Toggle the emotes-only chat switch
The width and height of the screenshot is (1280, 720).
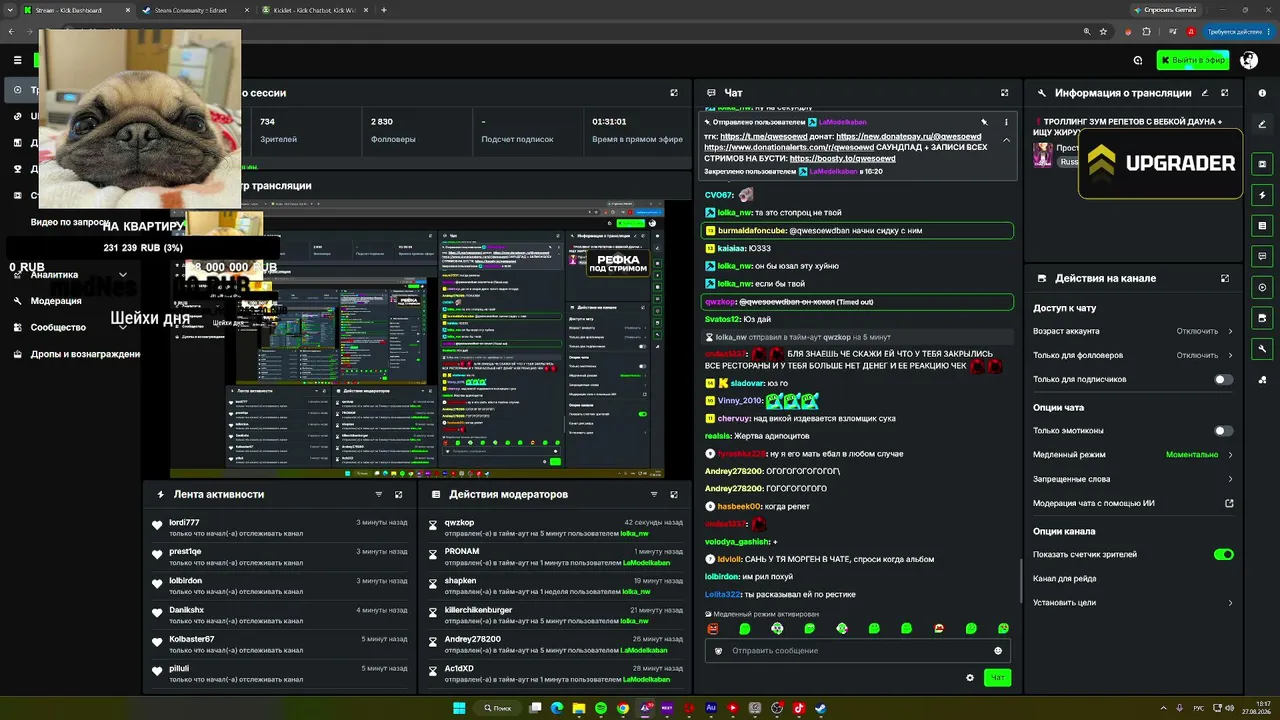1223,431
